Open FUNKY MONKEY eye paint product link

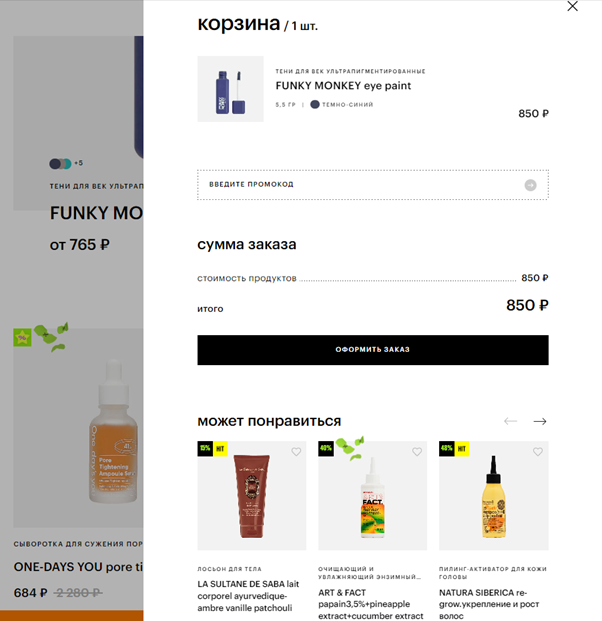pyautogui.click(x=343, y=86)
